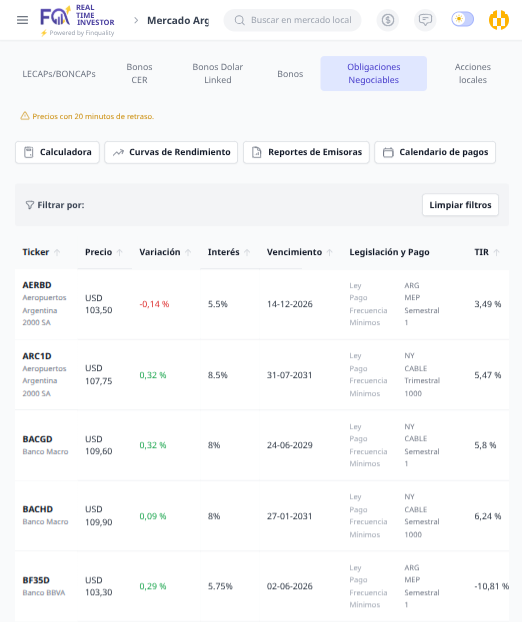Toggle the light/dark theme switch
Image resolution: width=522 pixels, height=622 pixels.
(x=463, y=19)
